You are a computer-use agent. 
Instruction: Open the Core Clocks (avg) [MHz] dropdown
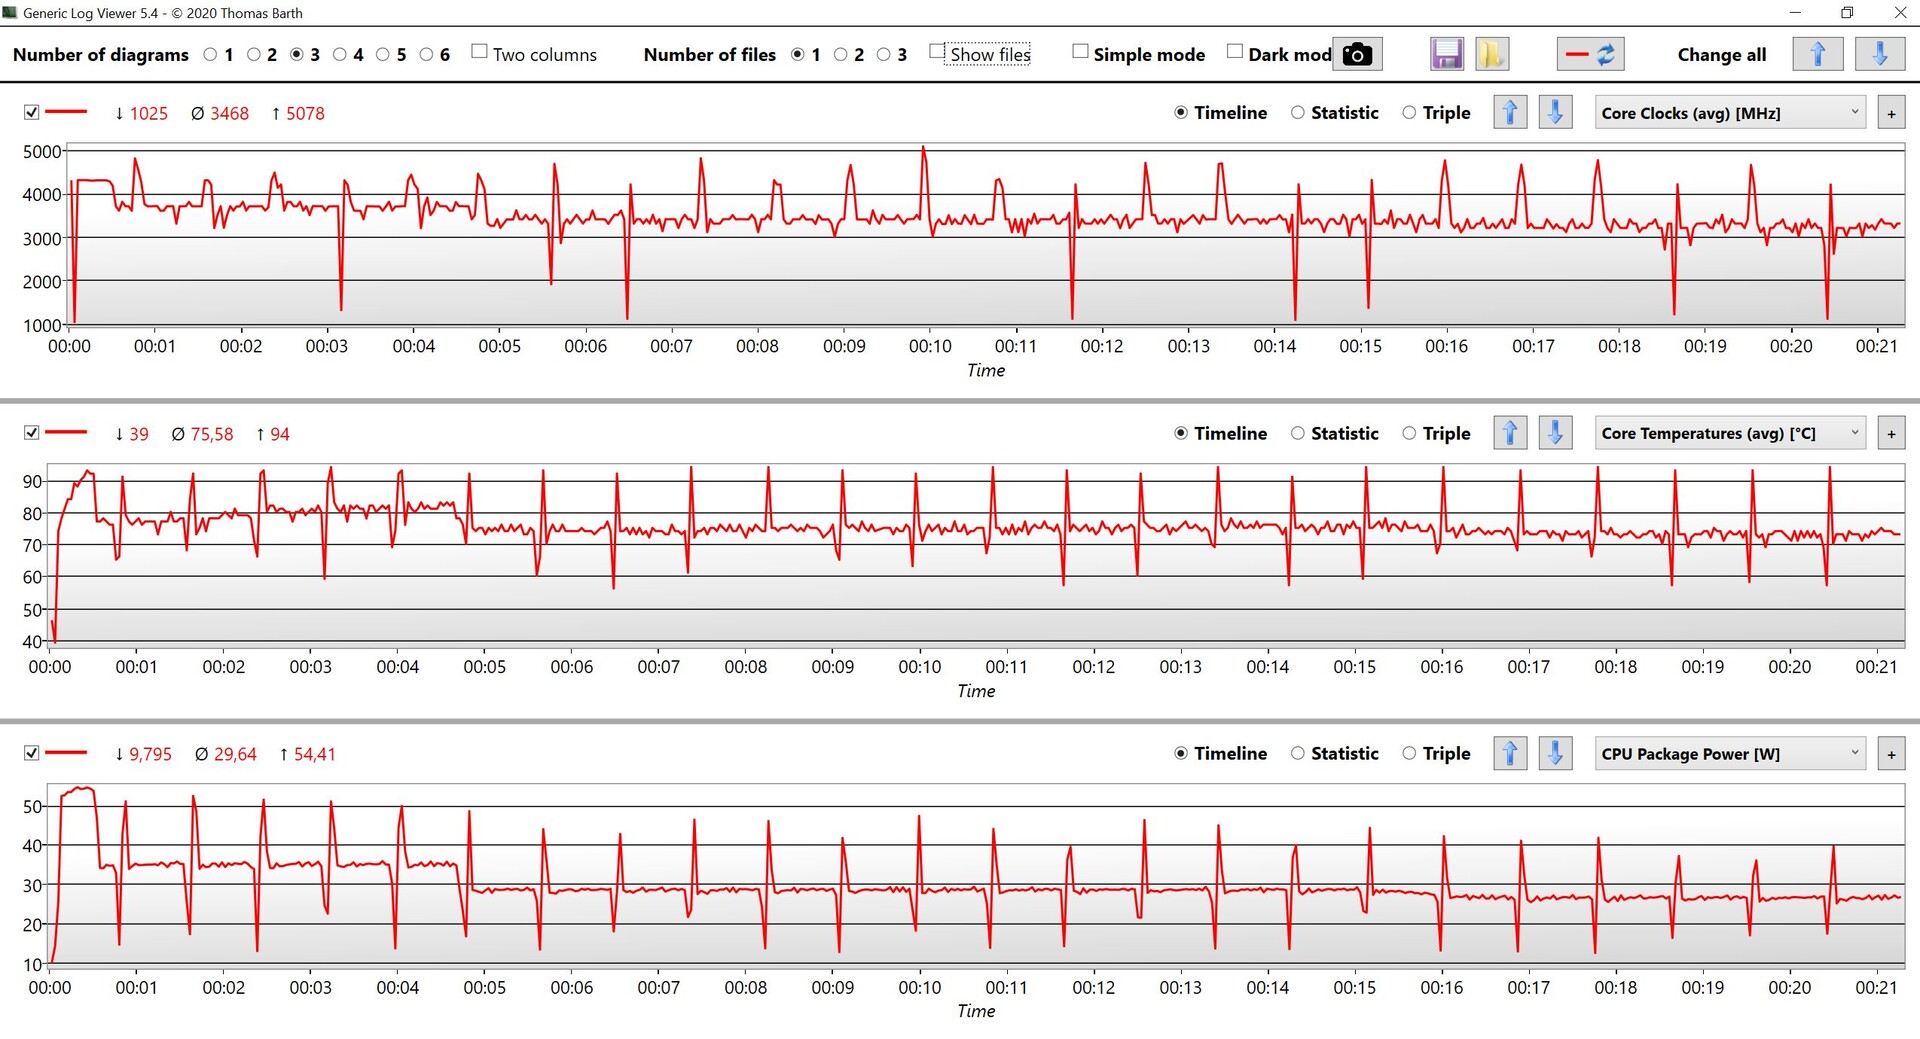(x=1729, y=113)
